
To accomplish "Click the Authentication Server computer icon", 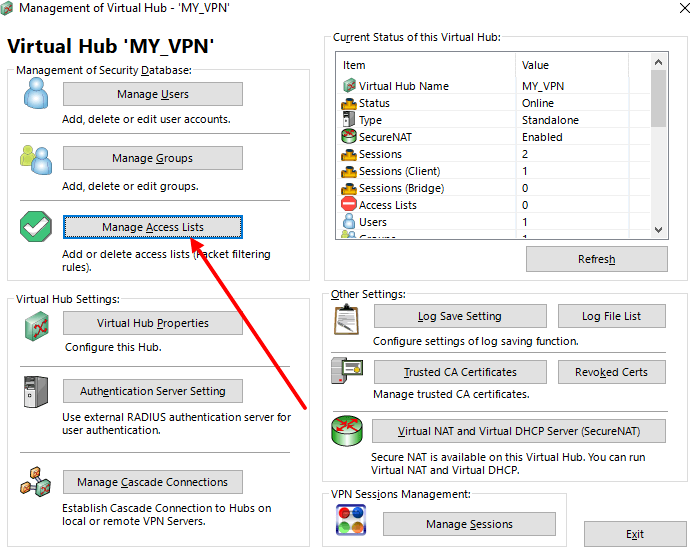I will coord(35,394).
